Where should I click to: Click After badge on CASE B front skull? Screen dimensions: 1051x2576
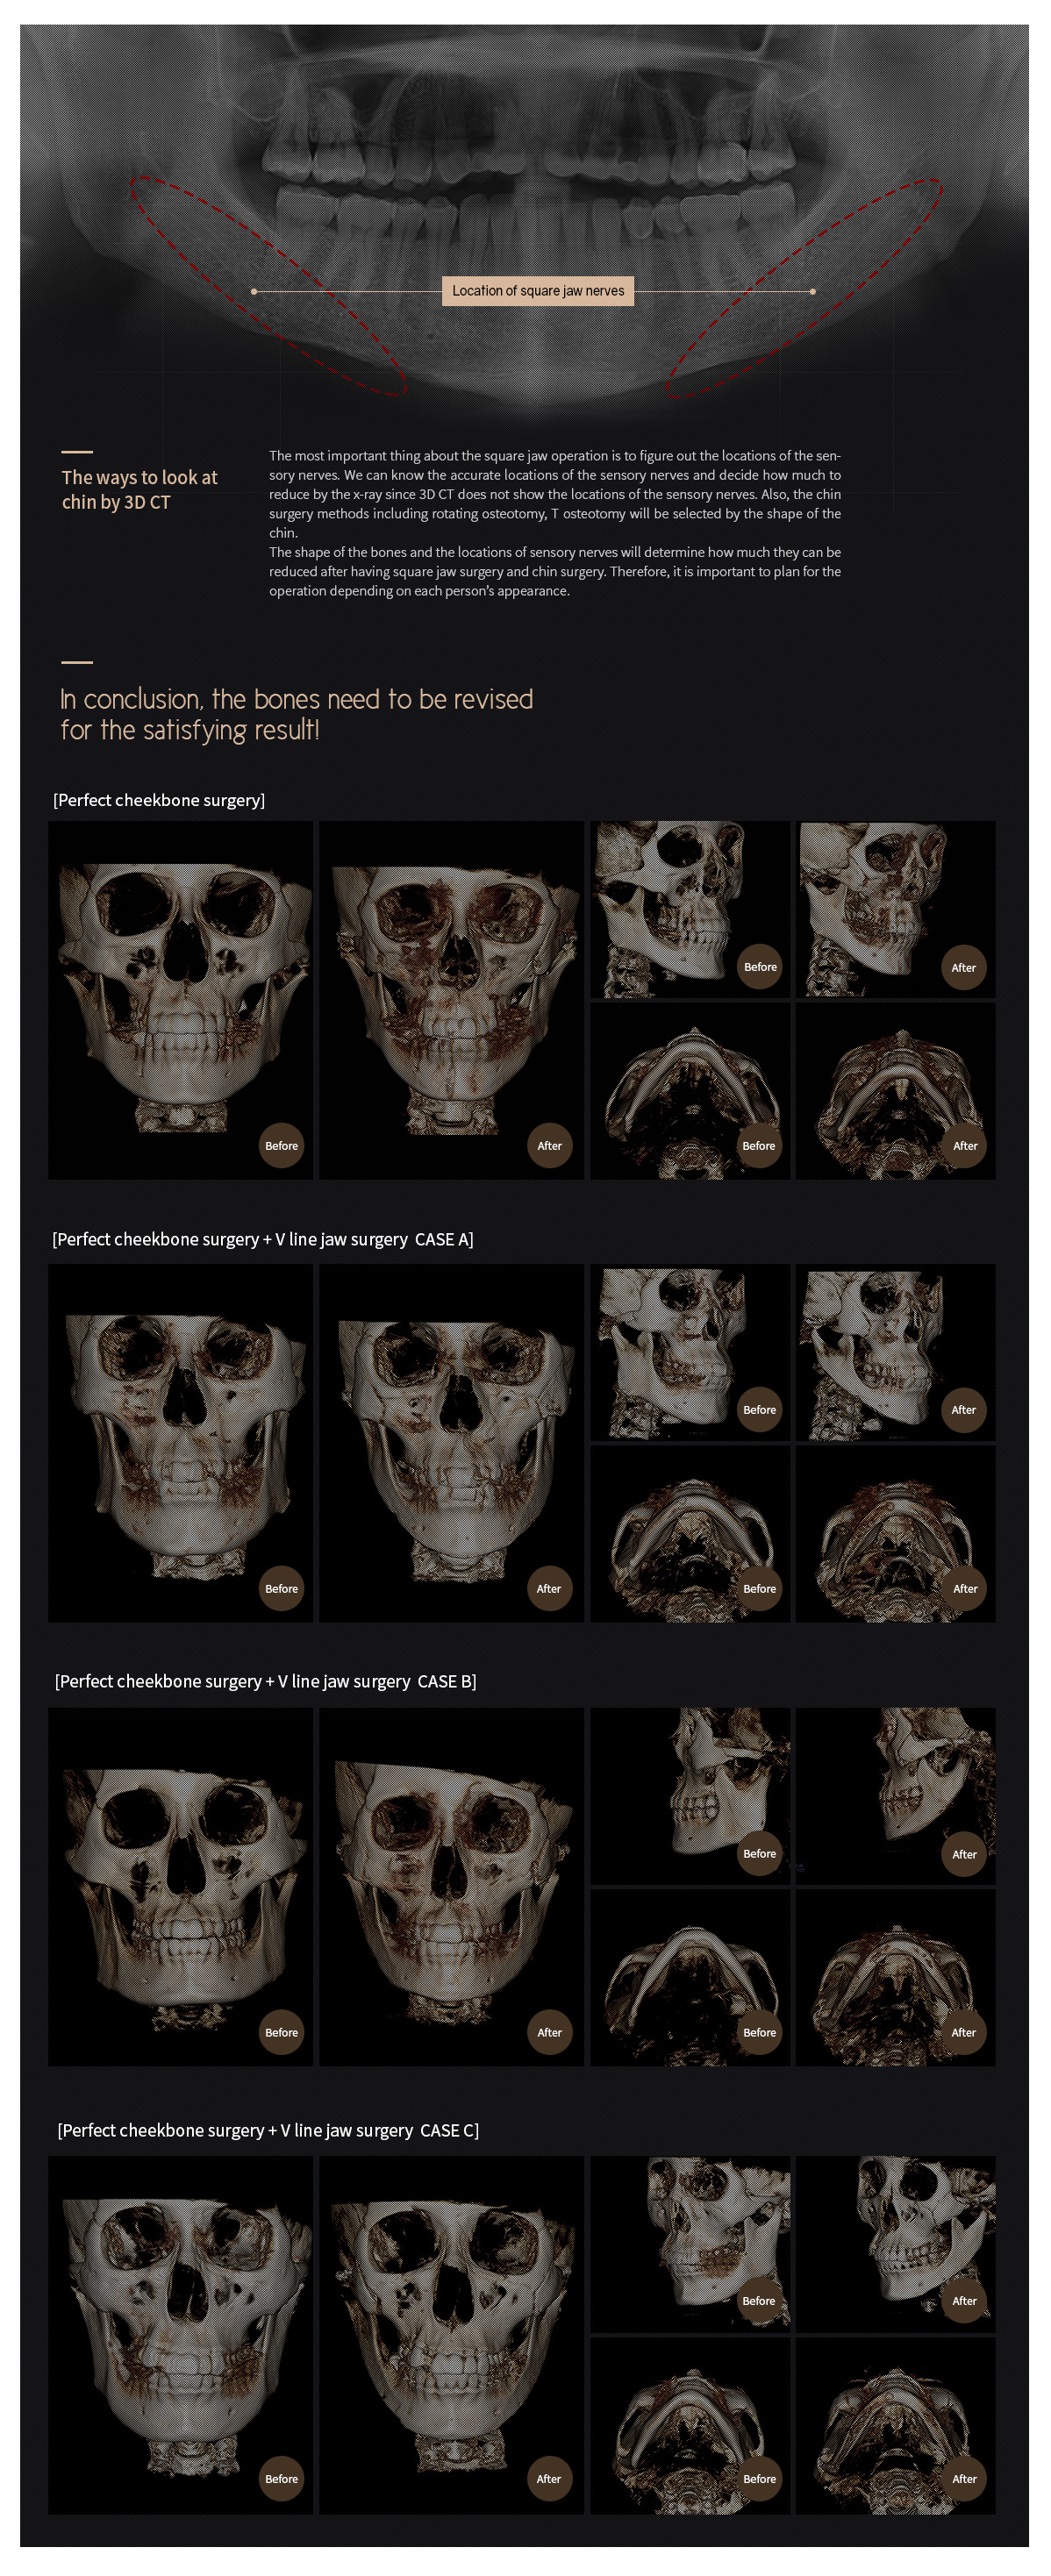(x=549, y=2033)
